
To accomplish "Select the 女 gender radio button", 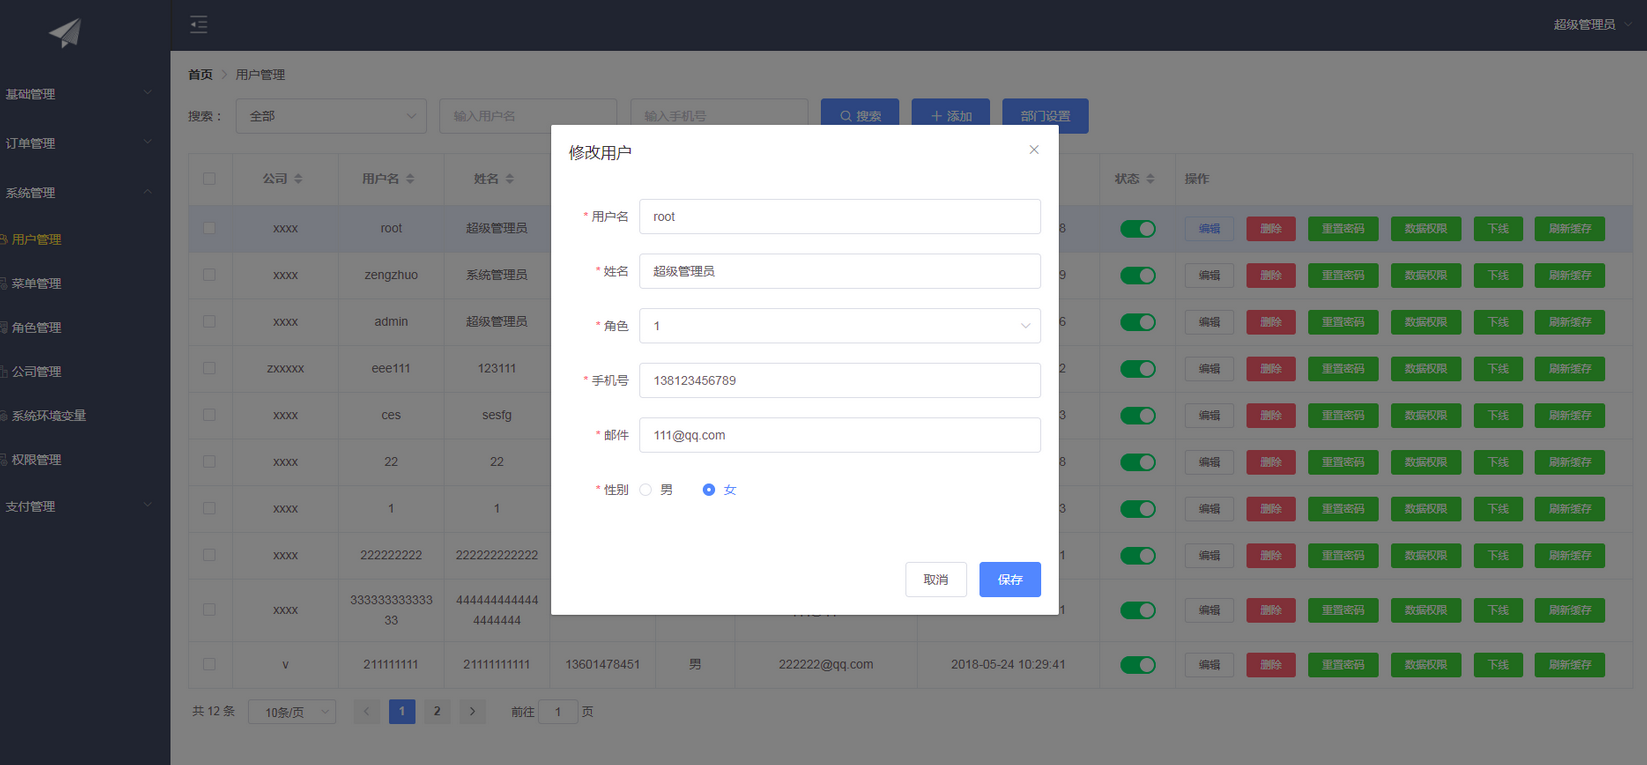I will [709, 490].
